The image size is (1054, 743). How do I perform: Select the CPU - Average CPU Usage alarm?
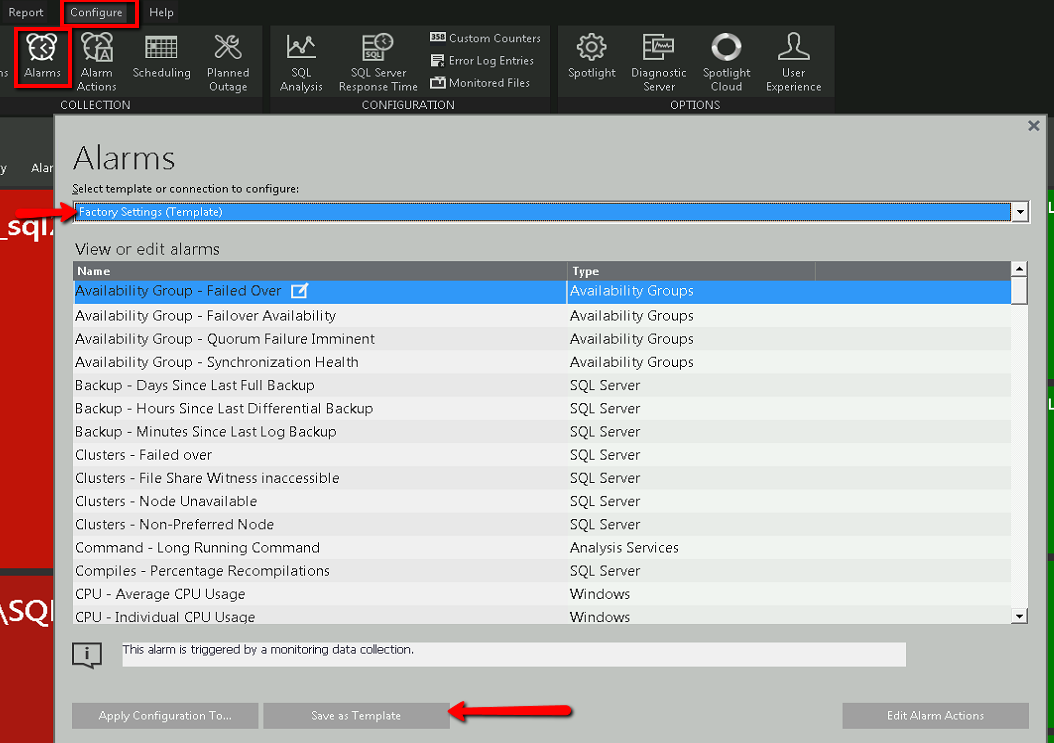pyautogui.click(x=160, y=594)
